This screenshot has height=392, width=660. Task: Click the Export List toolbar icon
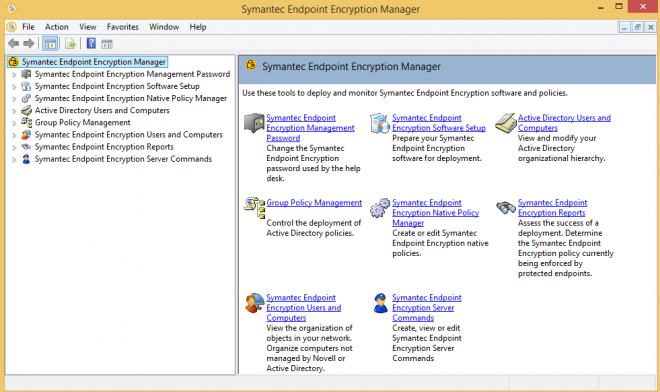70,43
